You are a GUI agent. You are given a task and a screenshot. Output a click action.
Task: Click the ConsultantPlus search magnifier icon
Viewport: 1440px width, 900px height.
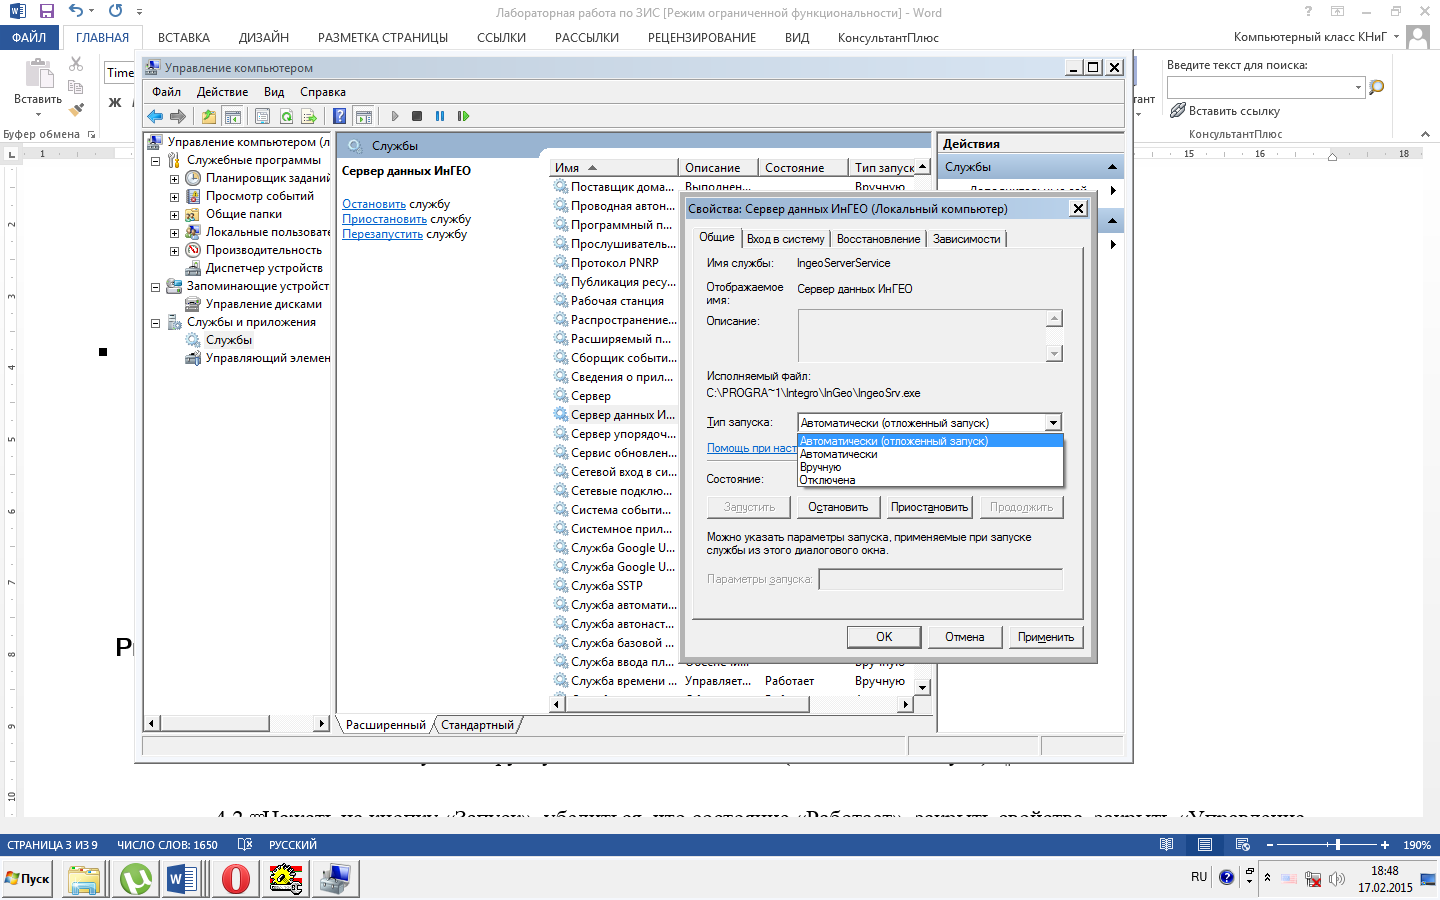point(1377,88)
